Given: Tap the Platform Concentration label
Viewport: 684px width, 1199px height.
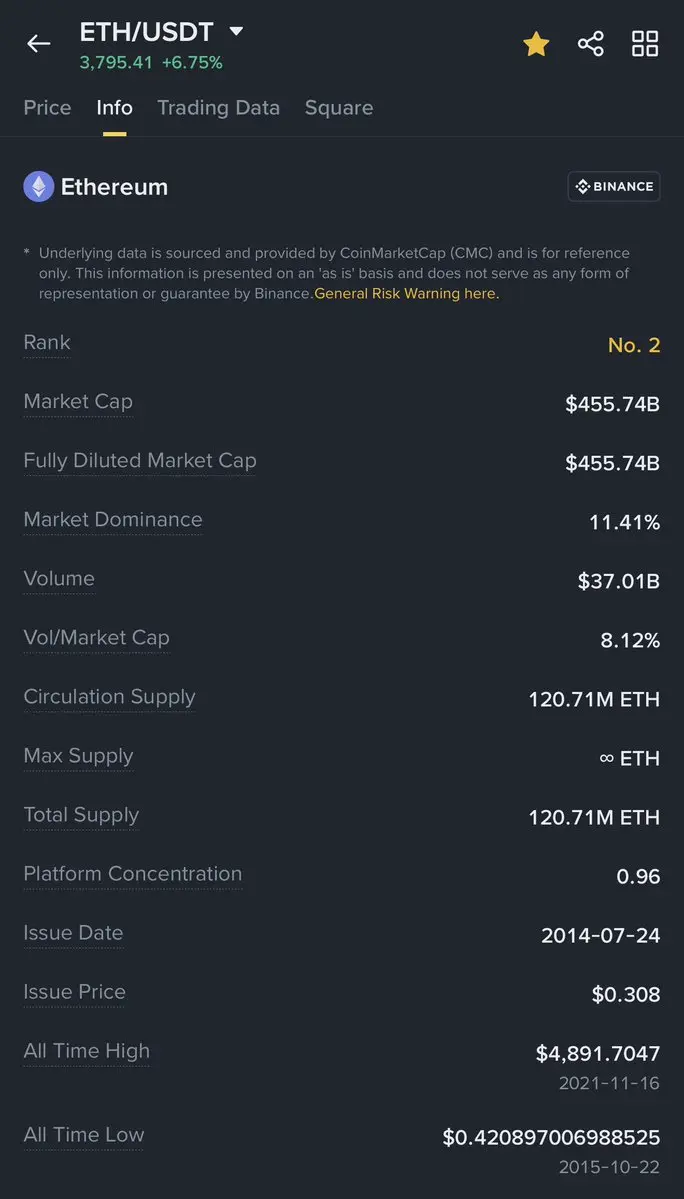Looking at the screenshot, I should (133, 873).
